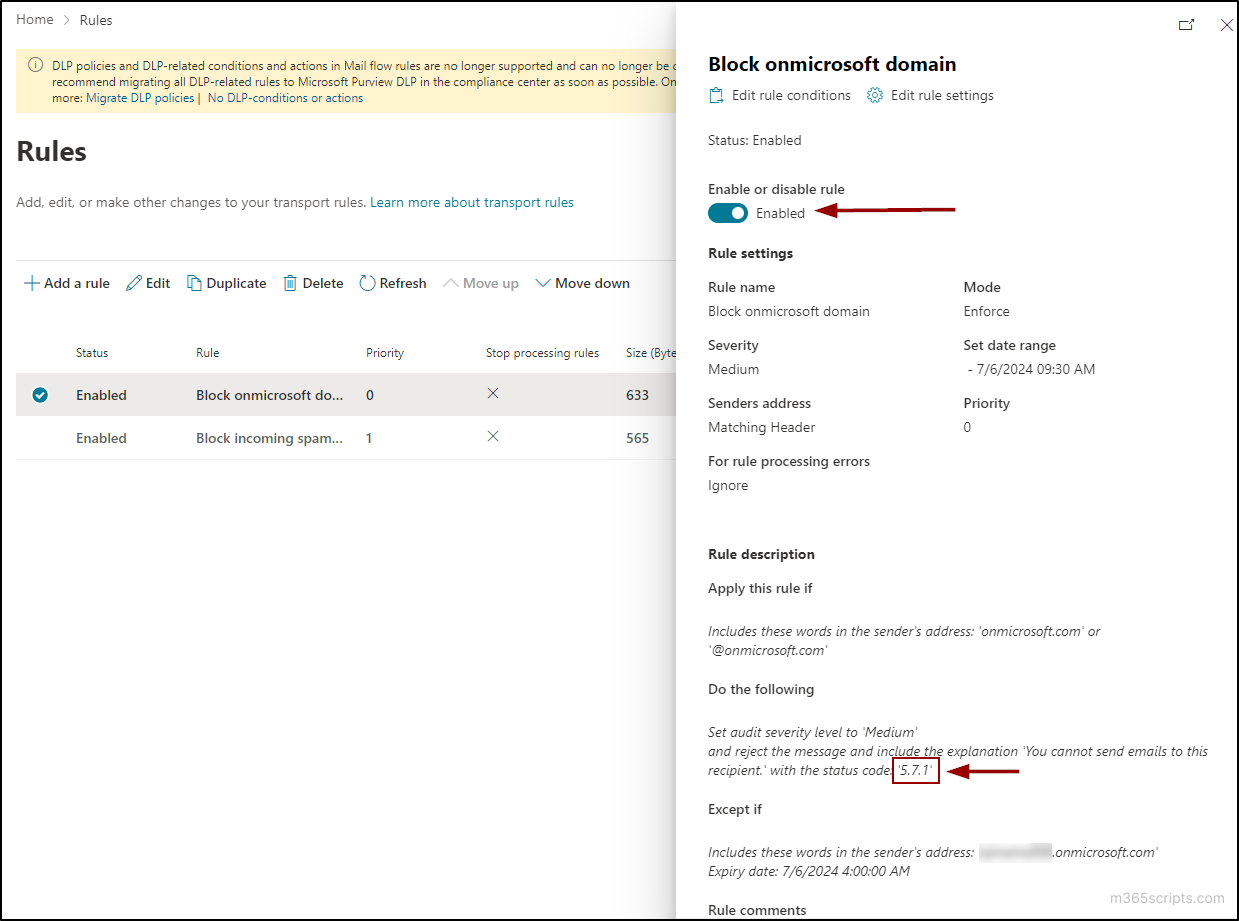This screenshot has width=1239, height=921.
Task: Open Edit rule conditions
Action: [x=716, y=94]
